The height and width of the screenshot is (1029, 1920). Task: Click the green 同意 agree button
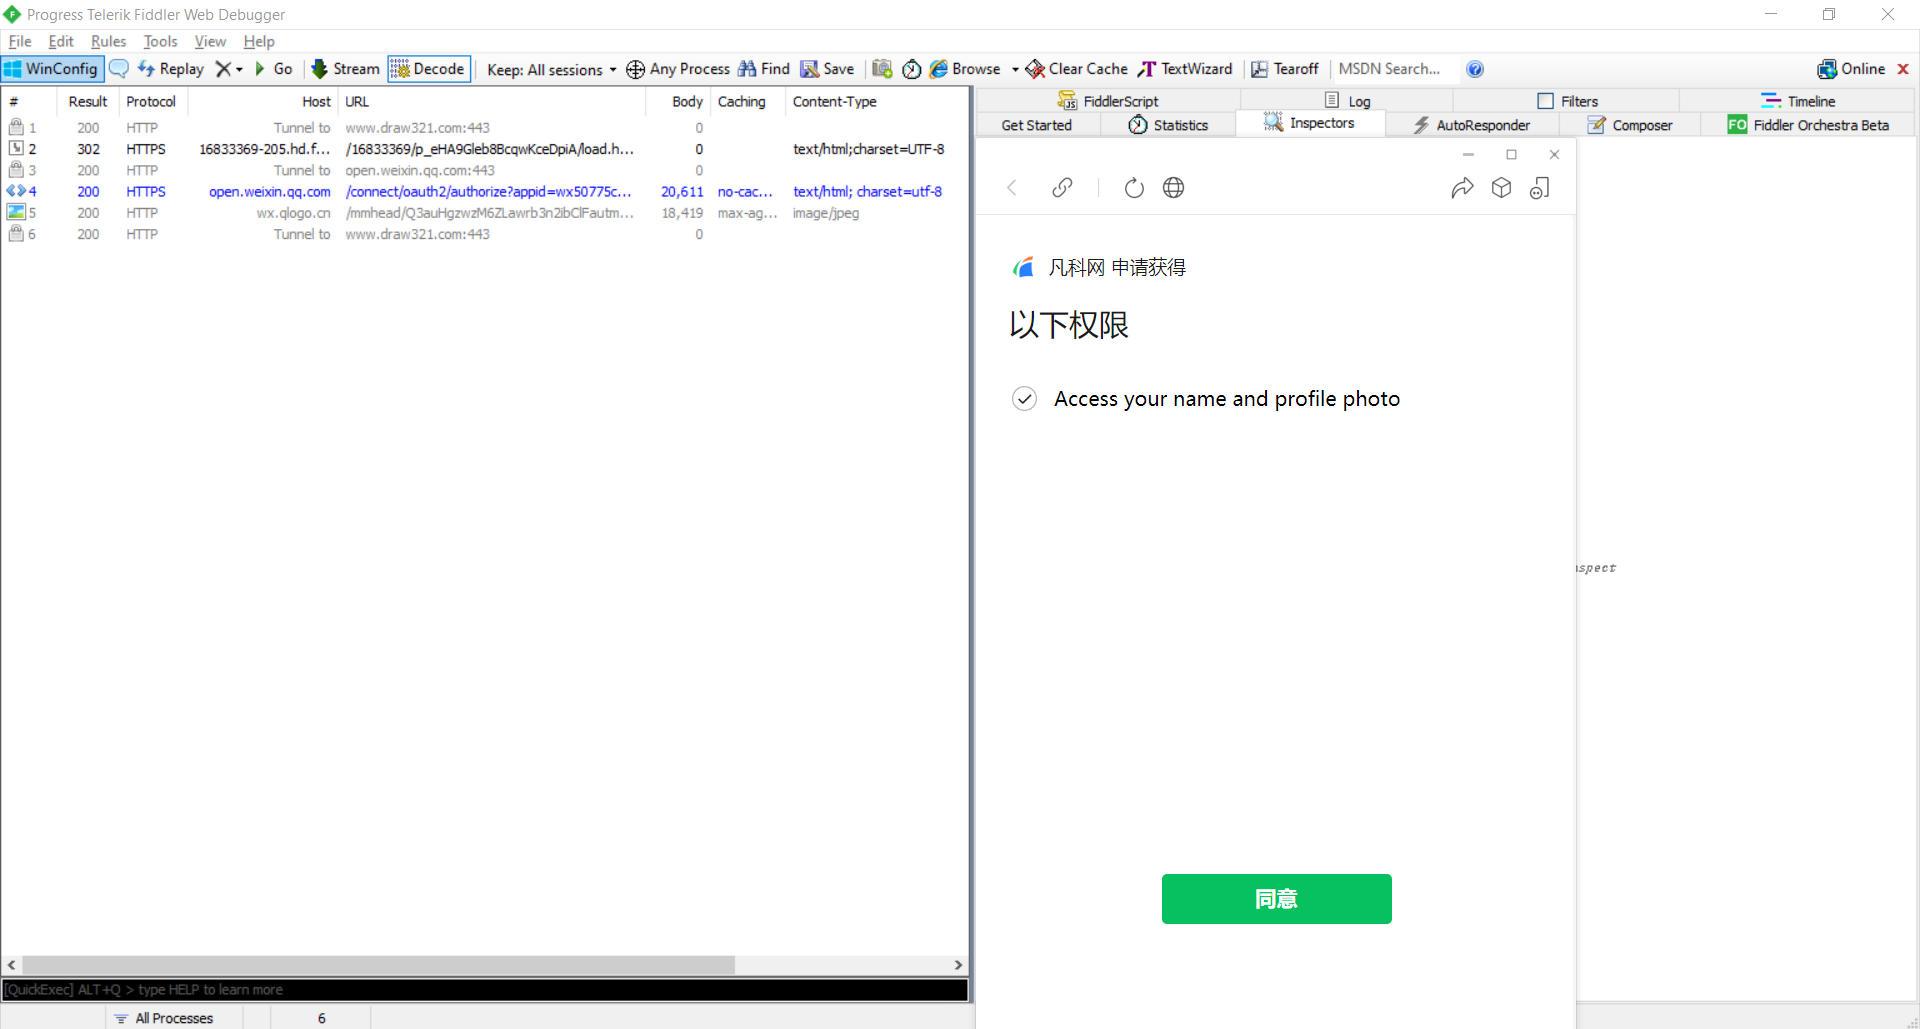click(1276, 899)
